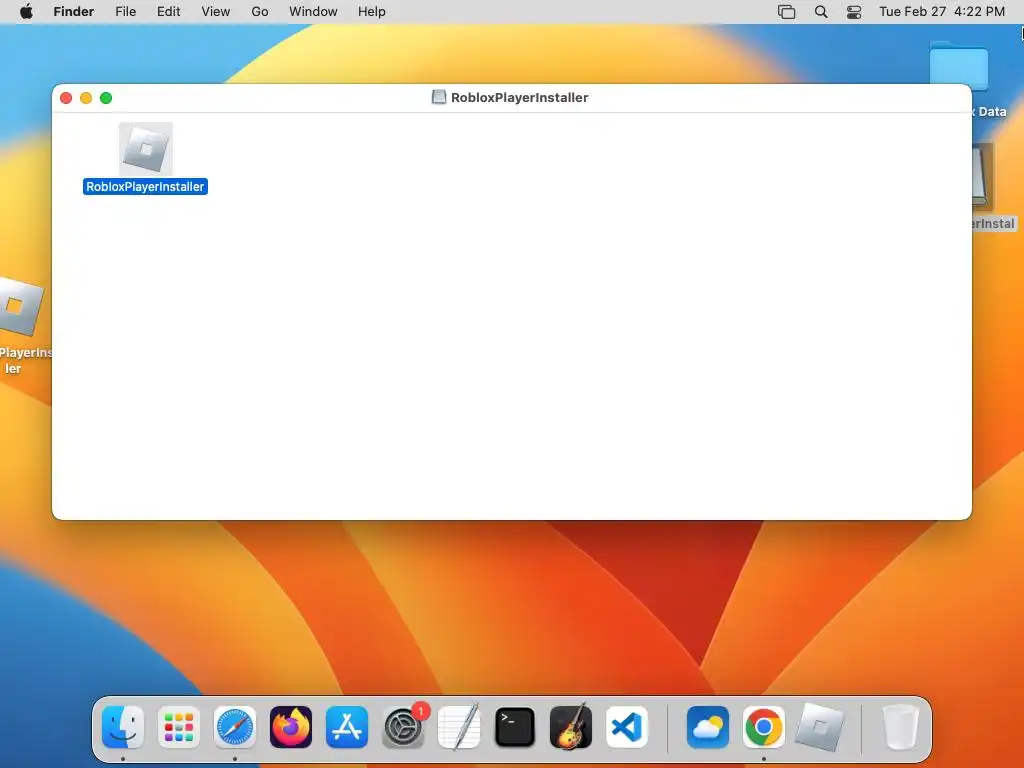Open Finder from the Dock
This screenshot has height=768, width=1024.
(x=123, y=727)
